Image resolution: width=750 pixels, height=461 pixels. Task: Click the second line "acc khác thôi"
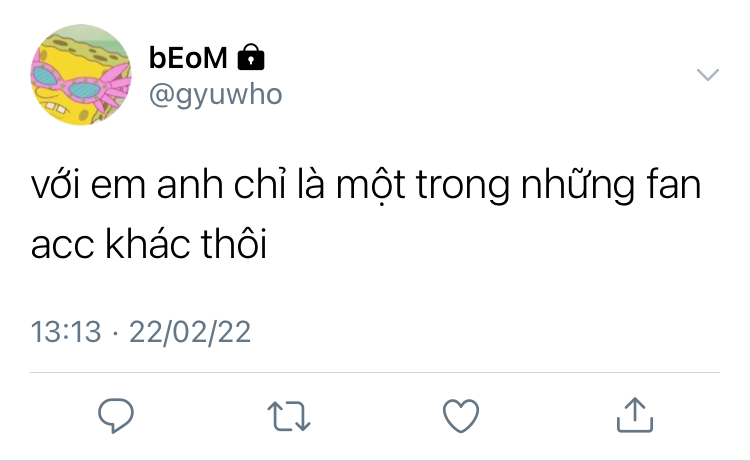point(149,244)
